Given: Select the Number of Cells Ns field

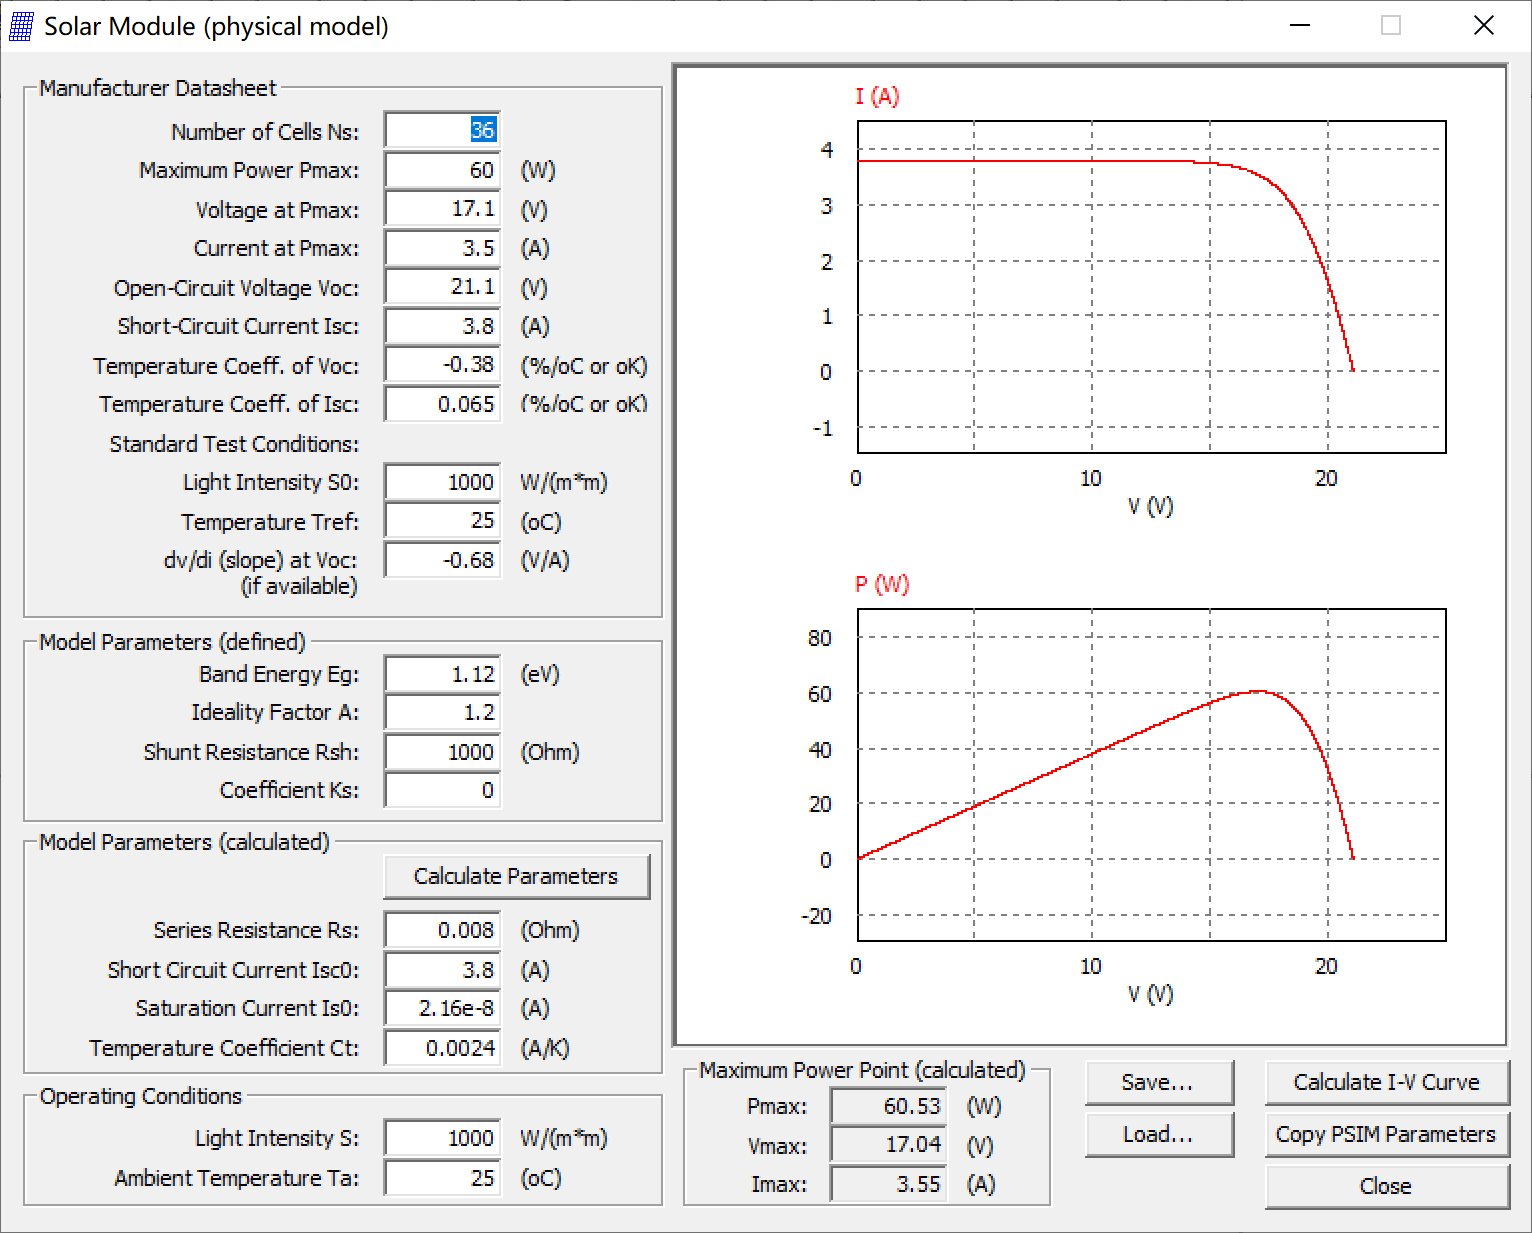Looking at the screenshot, I should (x=441, y=130).
